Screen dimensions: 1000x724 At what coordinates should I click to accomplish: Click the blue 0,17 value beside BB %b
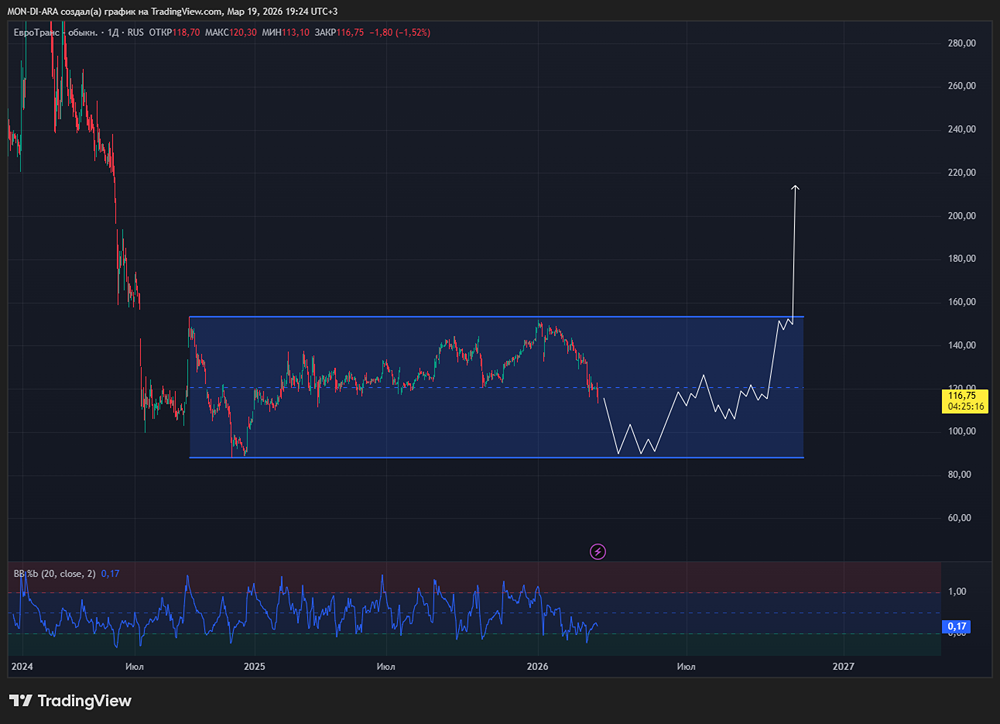coord(110,573)
